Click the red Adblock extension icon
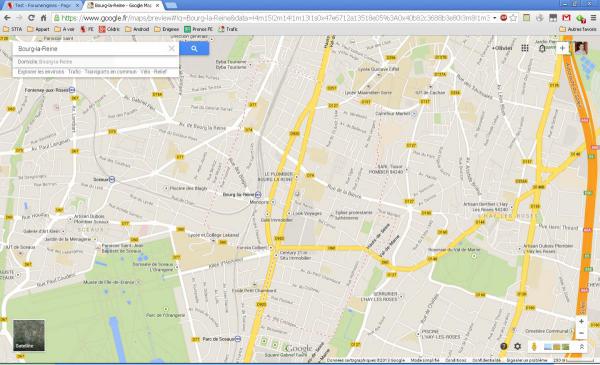 tap(504, 18)
